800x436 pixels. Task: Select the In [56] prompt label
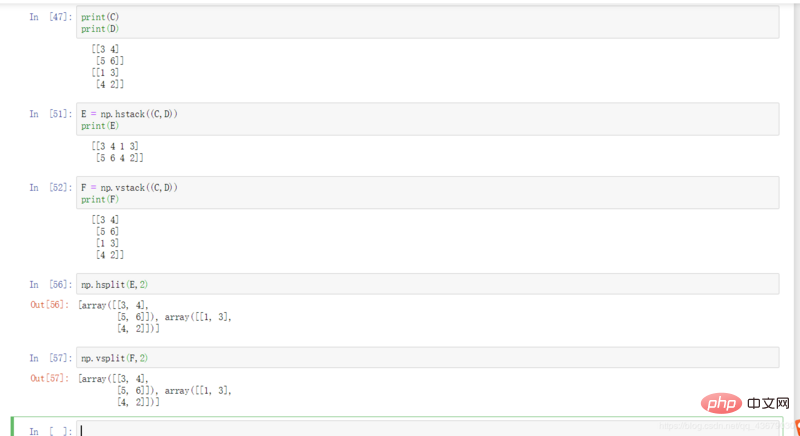tap(51, 284)
